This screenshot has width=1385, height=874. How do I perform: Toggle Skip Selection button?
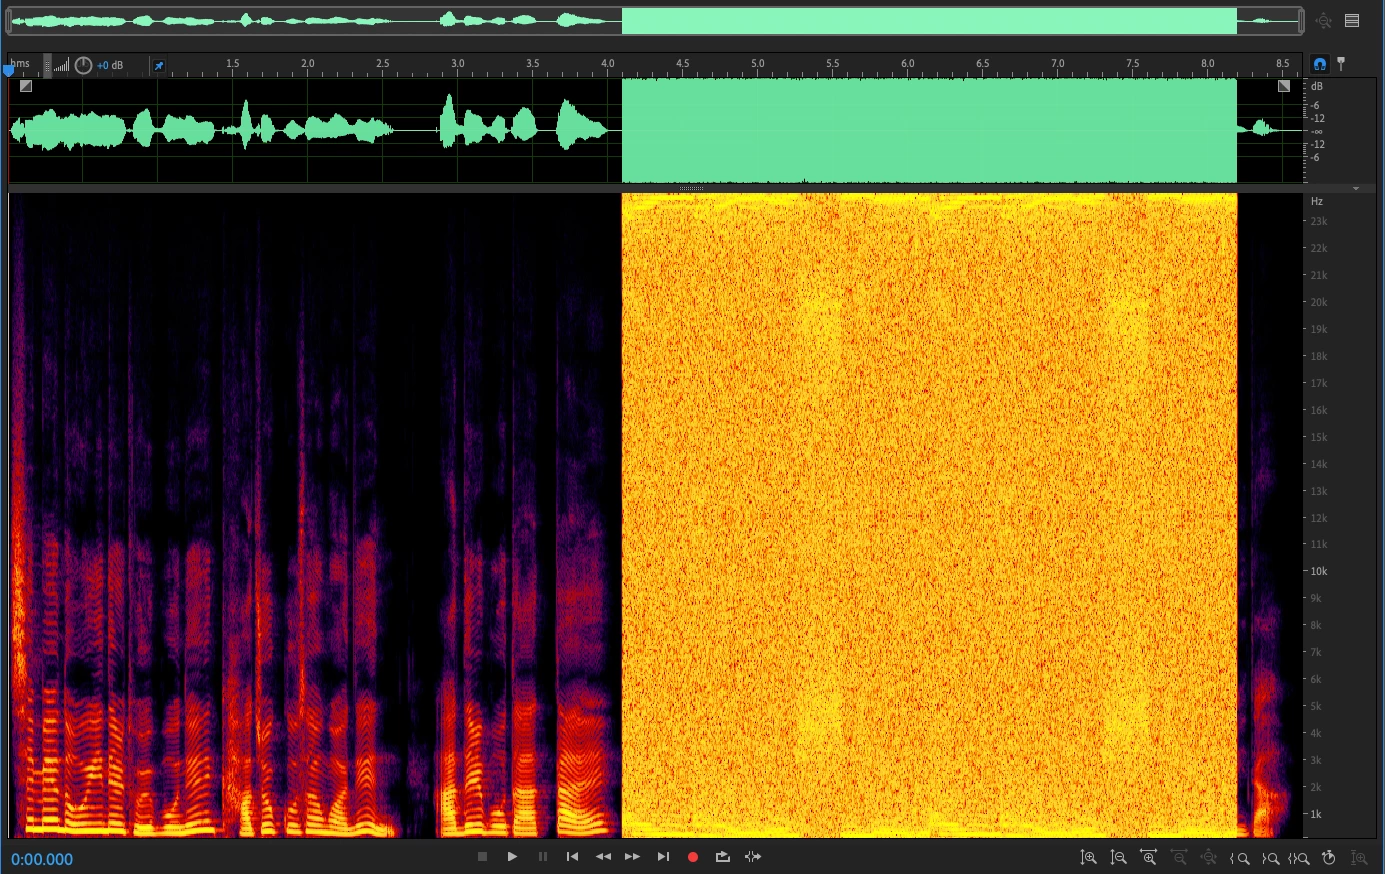point(753,857)
